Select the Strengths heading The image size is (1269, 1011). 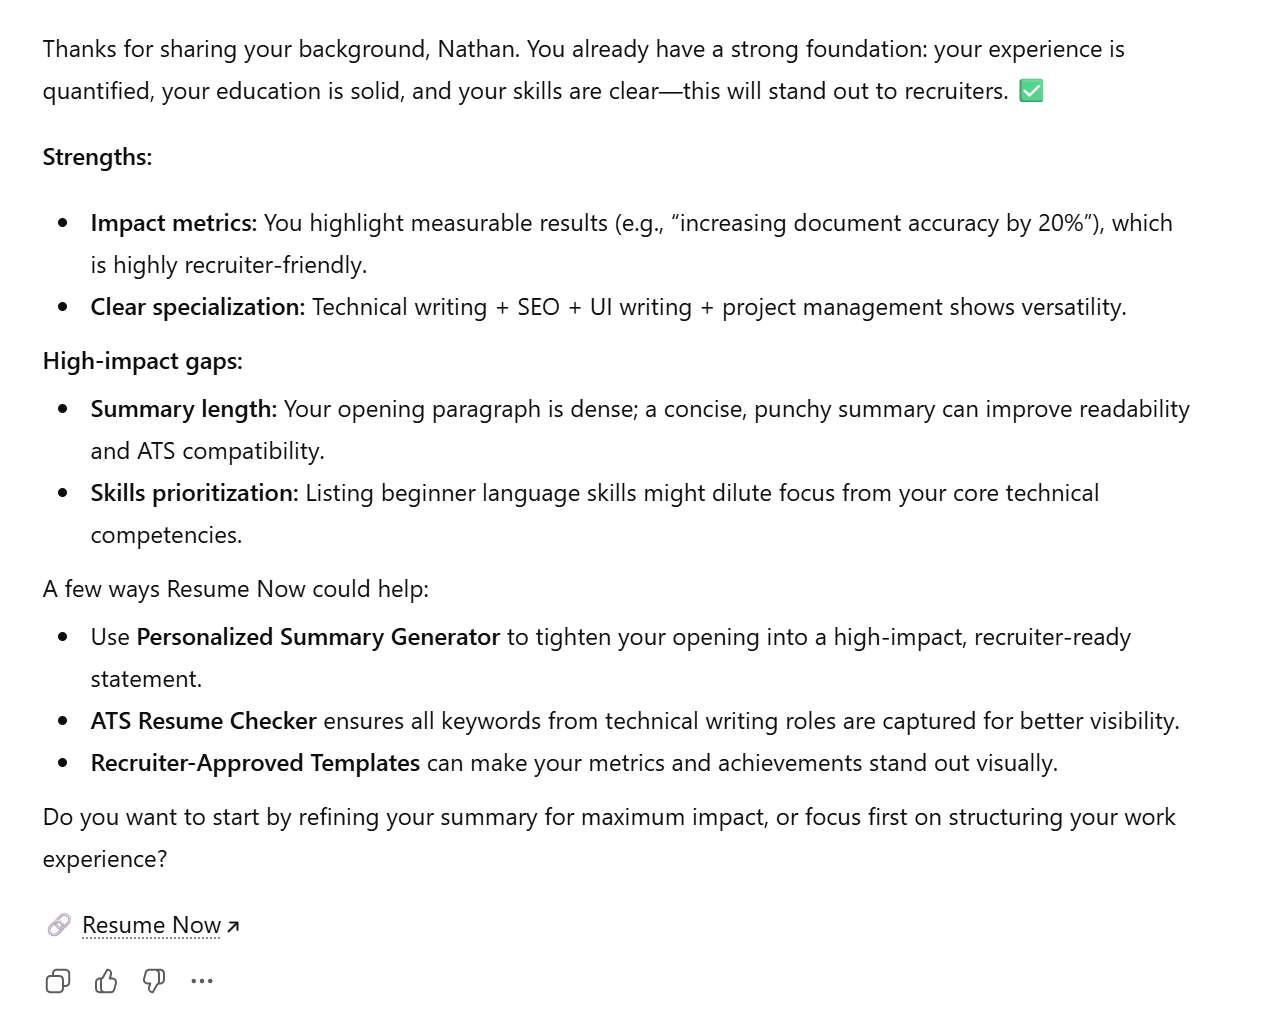(96, 157)
